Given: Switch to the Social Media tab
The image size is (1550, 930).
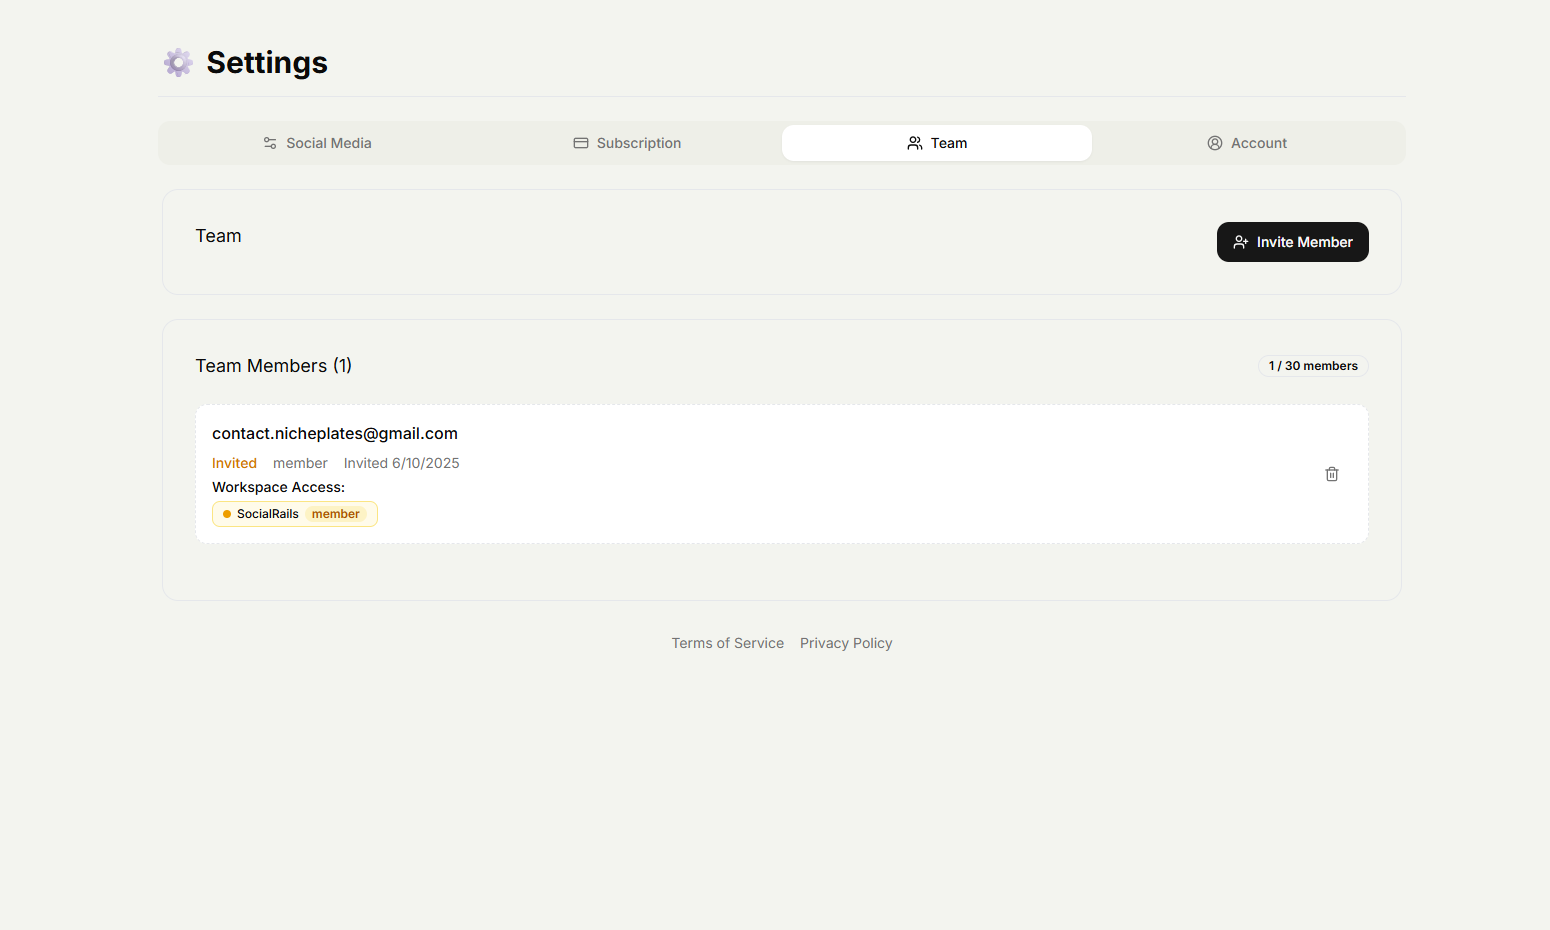Looking at the screenshot, I should tap(317, 143).
